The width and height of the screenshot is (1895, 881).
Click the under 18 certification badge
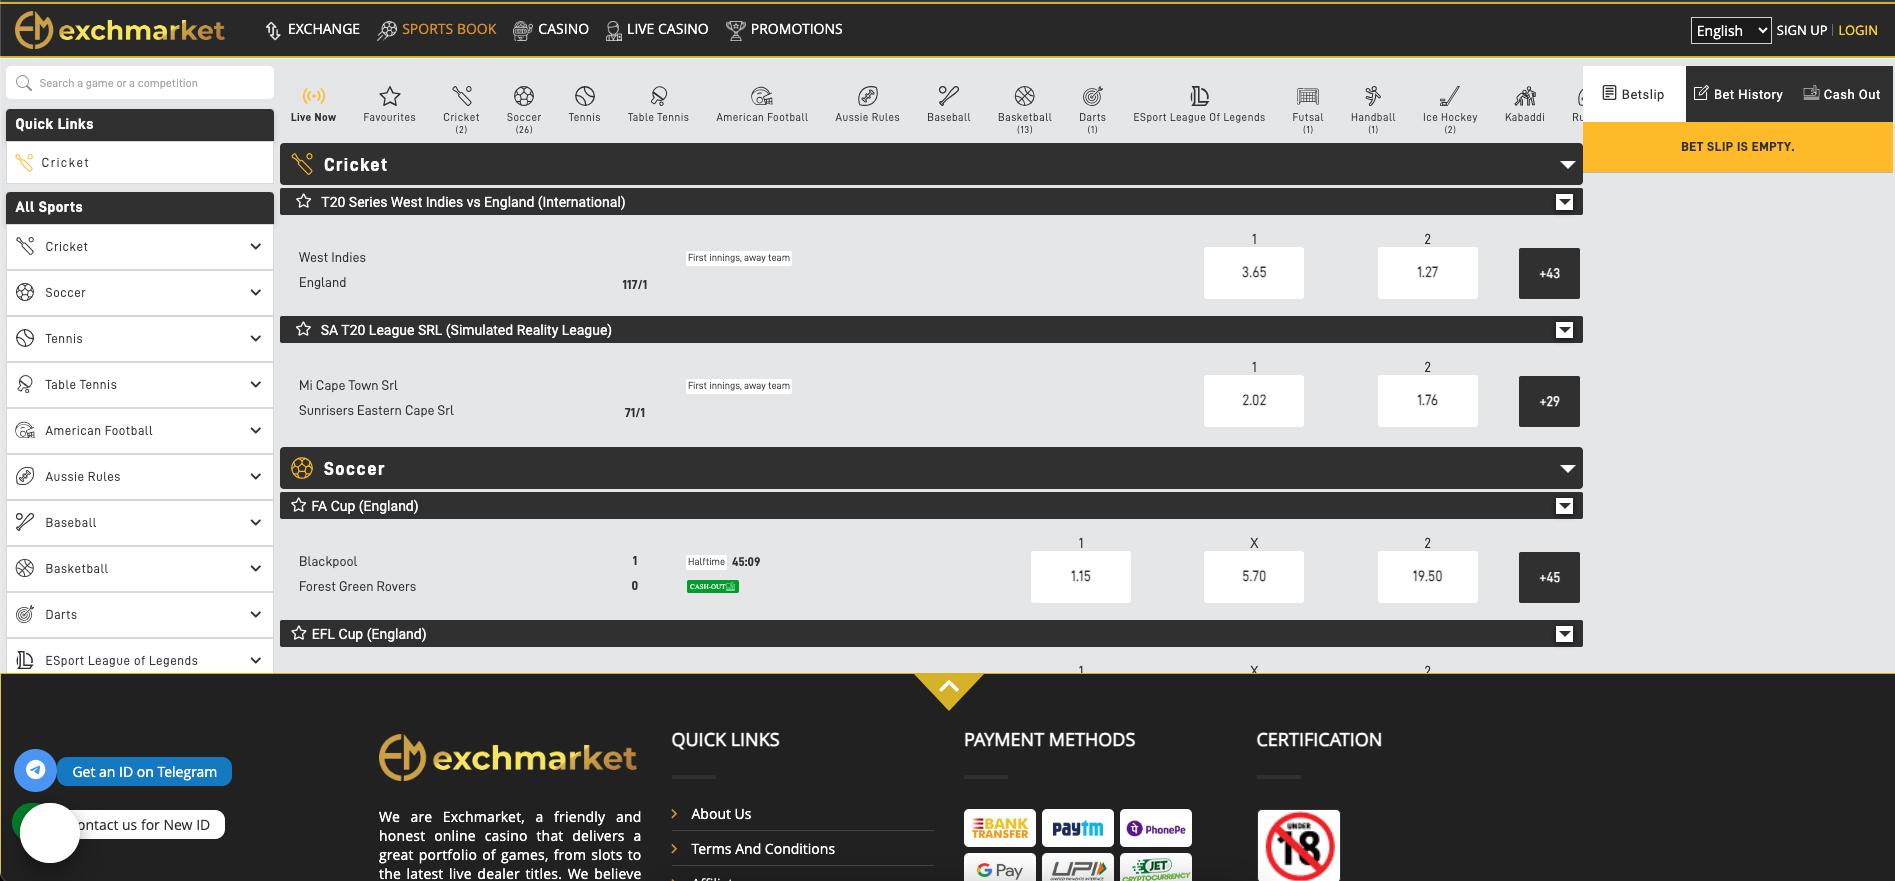pos(1299,845)
